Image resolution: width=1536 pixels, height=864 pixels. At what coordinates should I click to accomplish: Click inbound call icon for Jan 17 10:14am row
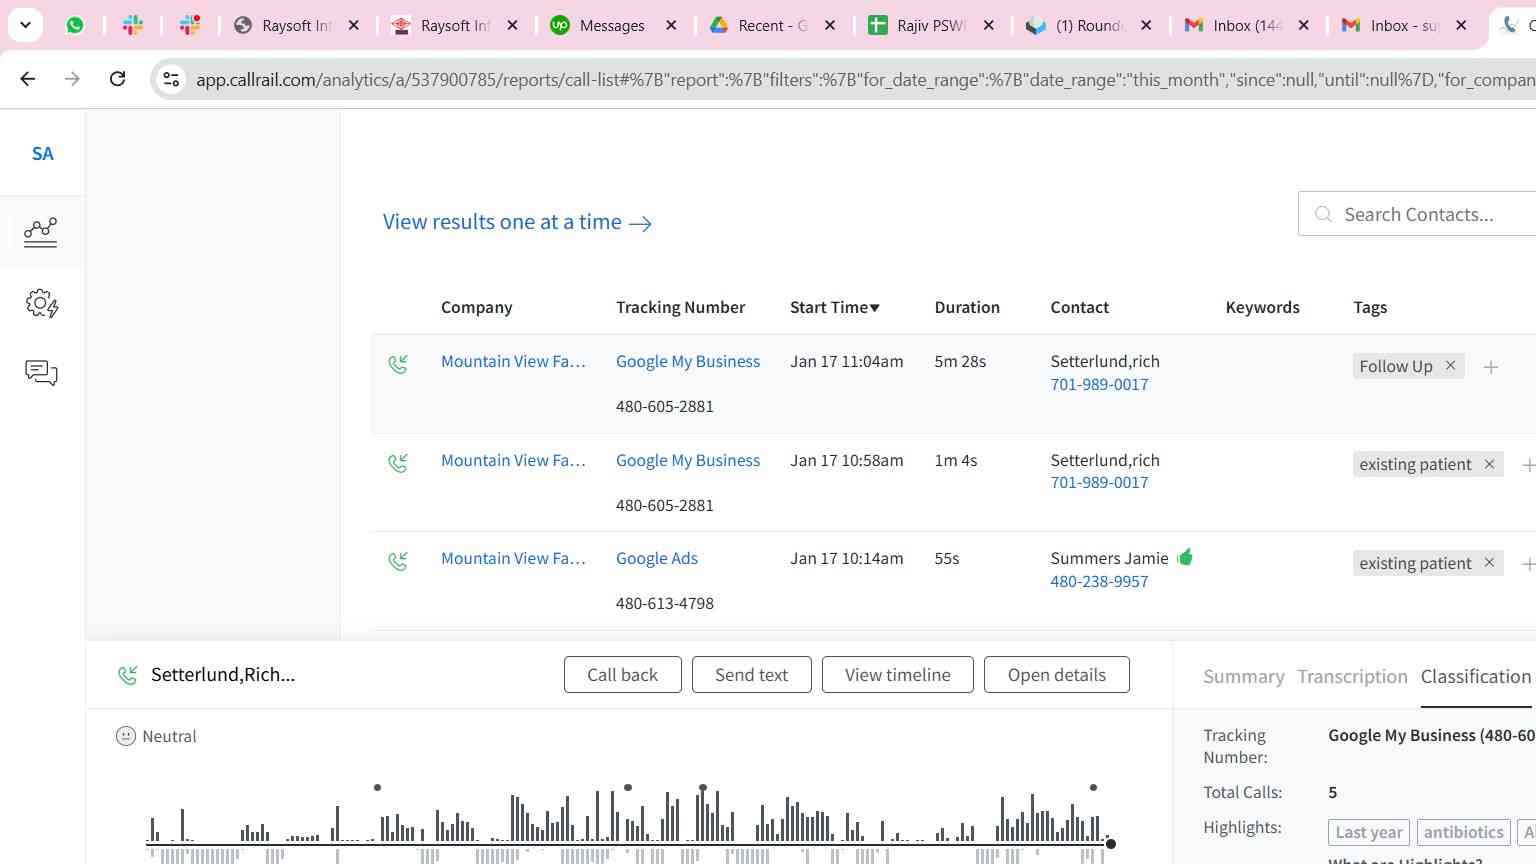point(398,561)
